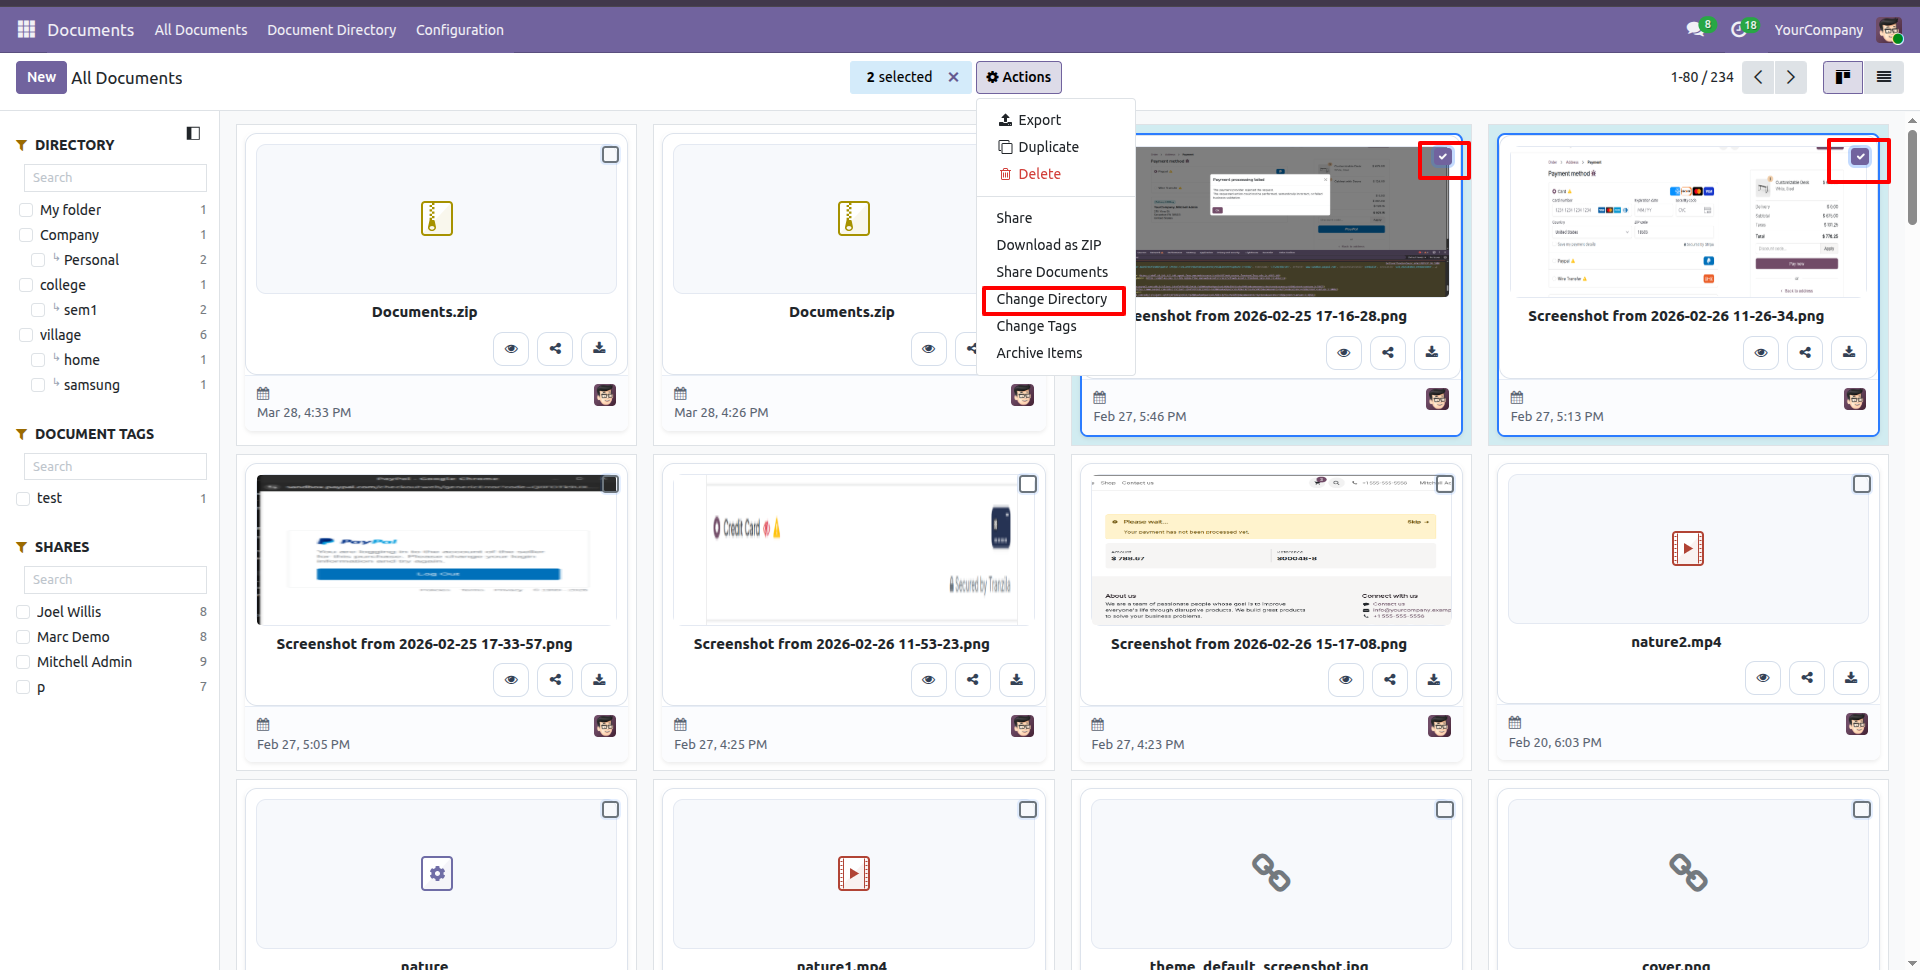
Task: Download Screenshot from 2026-02-25 17-16-28.png
Action: [1431, 352]
